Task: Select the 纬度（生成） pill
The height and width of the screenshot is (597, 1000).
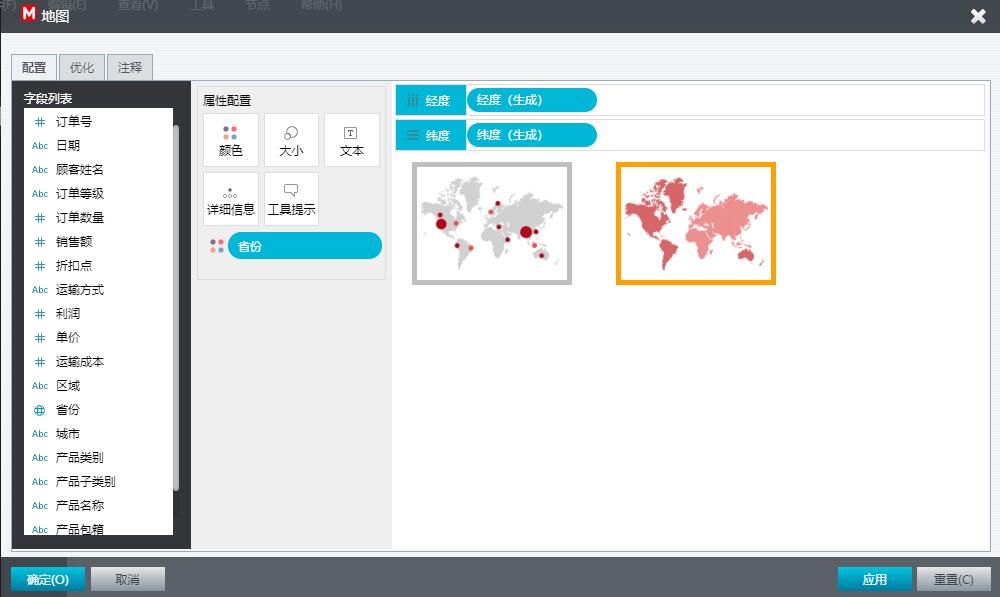Action: coord(531,135)
